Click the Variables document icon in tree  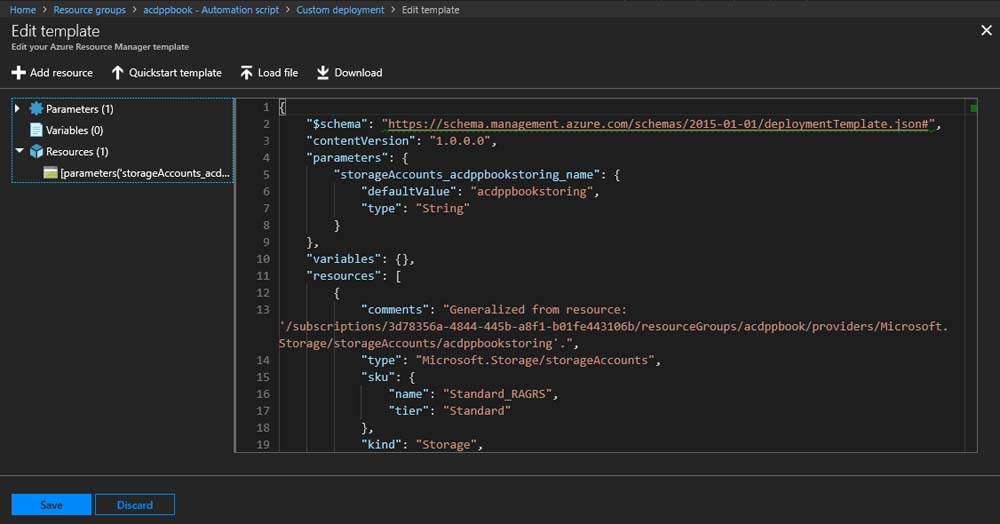pos(36,130)
